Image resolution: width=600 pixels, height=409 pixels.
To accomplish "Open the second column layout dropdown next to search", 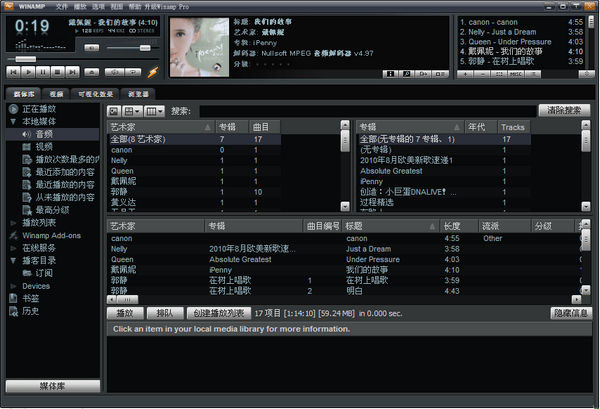I will (155, 111).
